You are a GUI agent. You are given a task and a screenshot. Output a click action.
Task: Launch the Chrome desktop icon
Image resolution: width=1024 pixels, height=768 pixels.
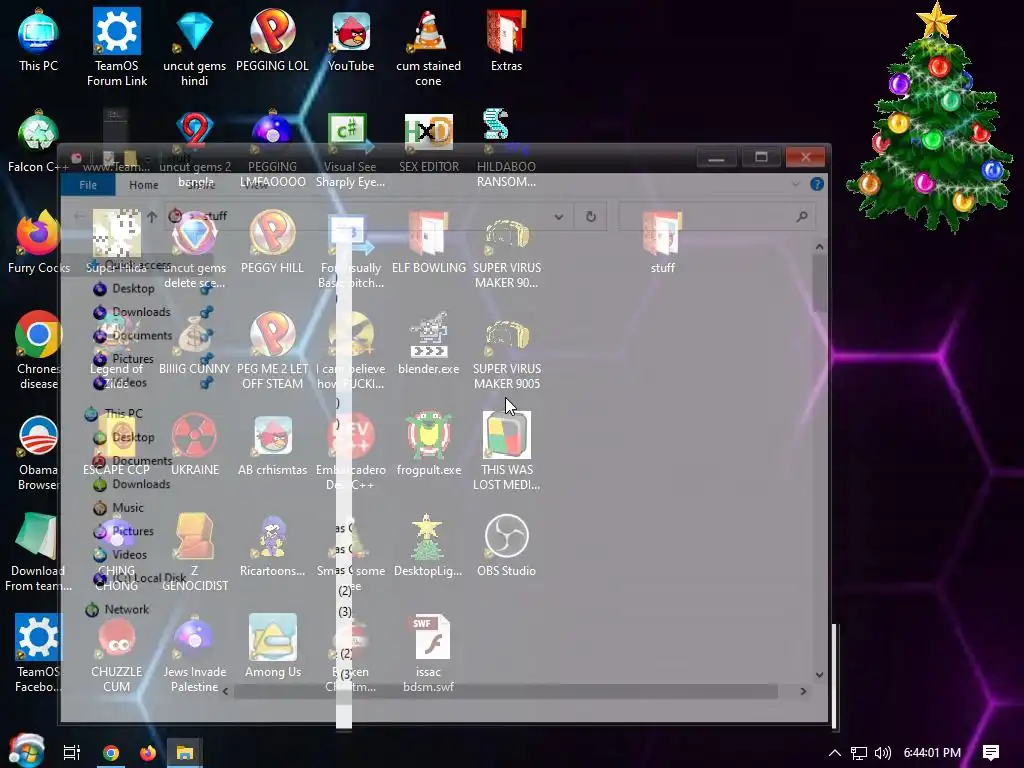click(x=38, y=334)
